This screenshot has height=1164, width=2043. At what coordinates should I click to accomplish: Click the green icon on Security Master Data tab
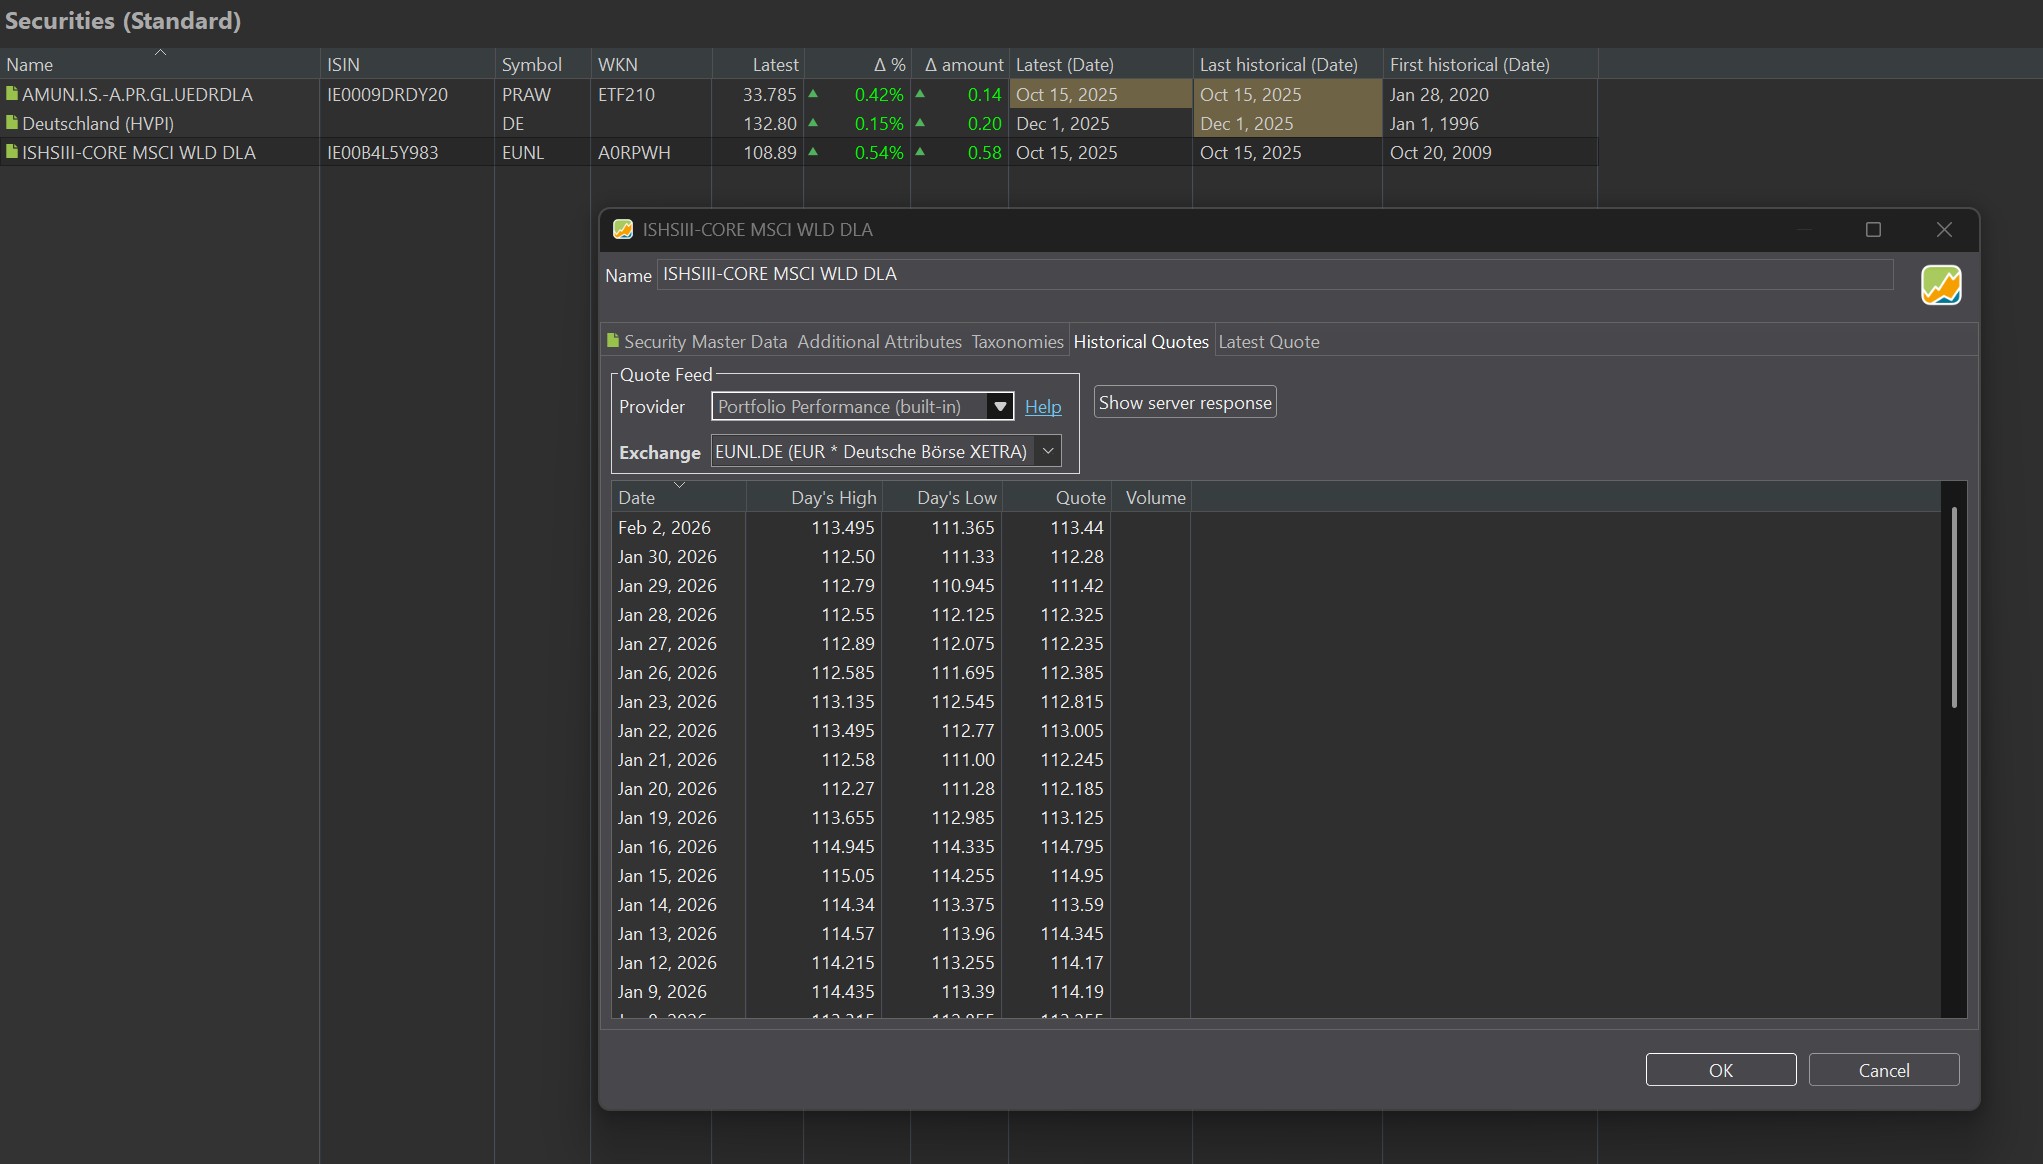click(613, 341)
